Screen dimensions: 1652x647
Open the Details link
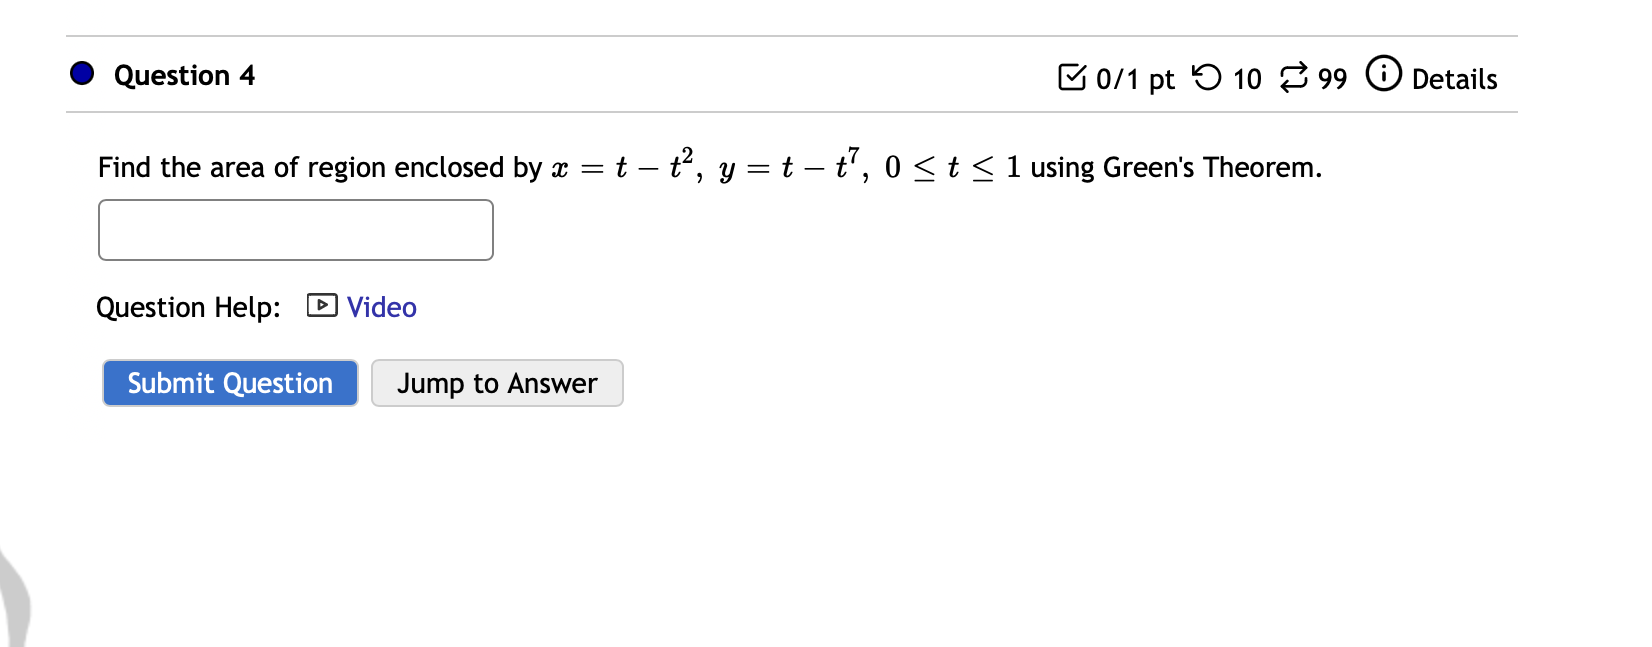[1455, 80]
